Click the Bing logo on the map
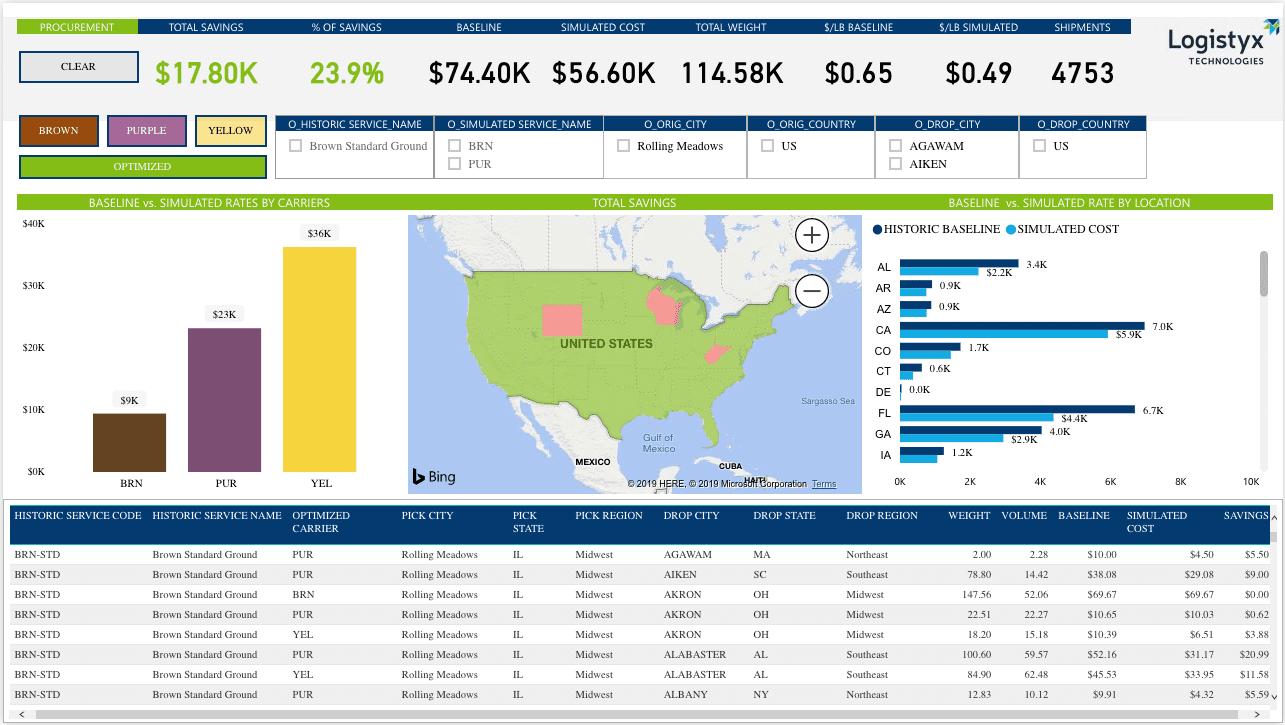 tap(434, 477)
